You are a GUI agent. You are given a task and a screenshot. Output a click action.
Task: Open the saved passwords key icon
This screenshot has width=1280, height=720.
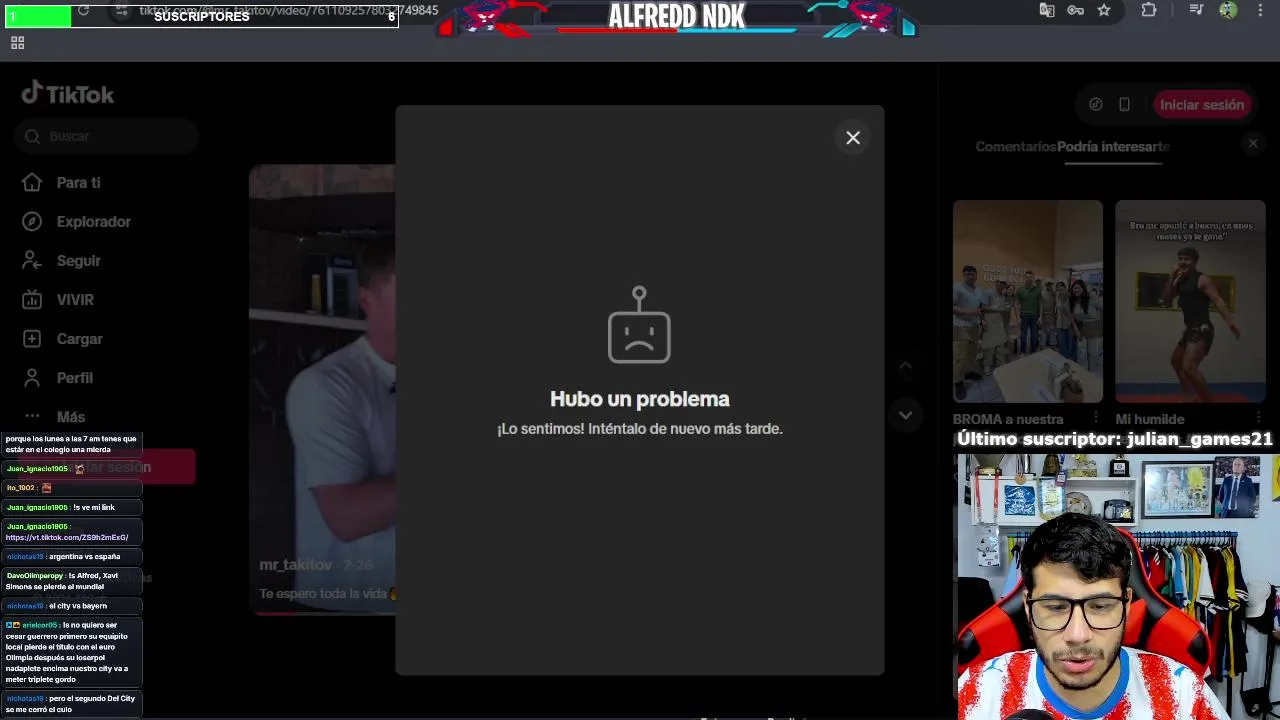pos(1075,10)
